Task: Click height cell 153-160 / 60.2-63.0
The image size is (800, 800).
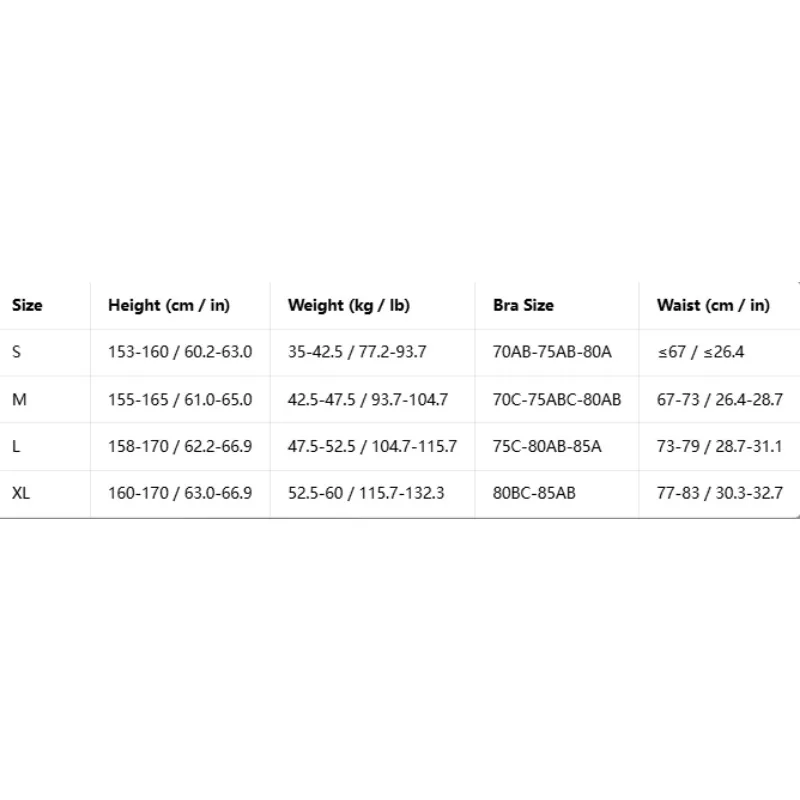Action: [x=180, y=352]
